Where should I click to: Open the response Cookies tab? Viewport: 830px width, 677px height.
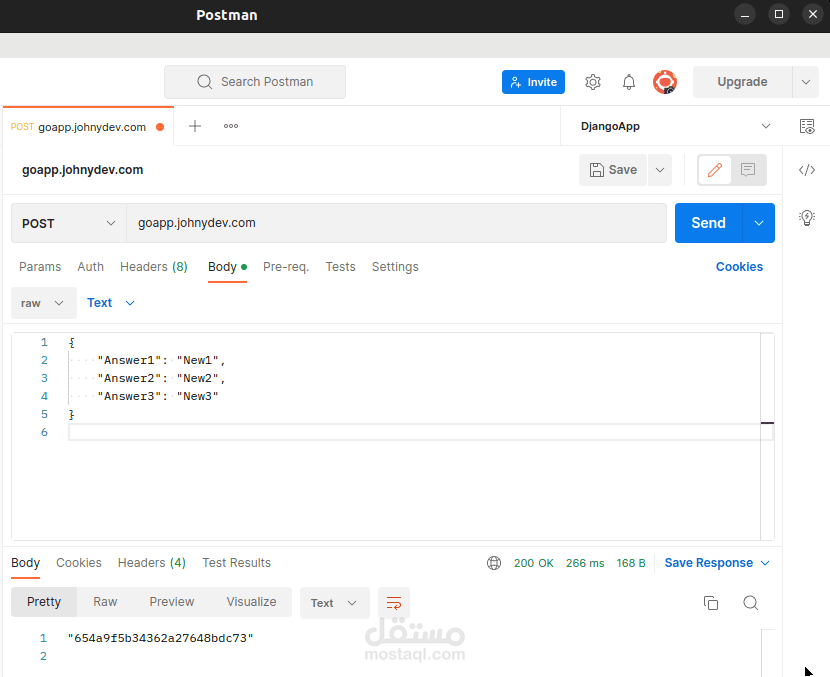(x=79, y=563)
